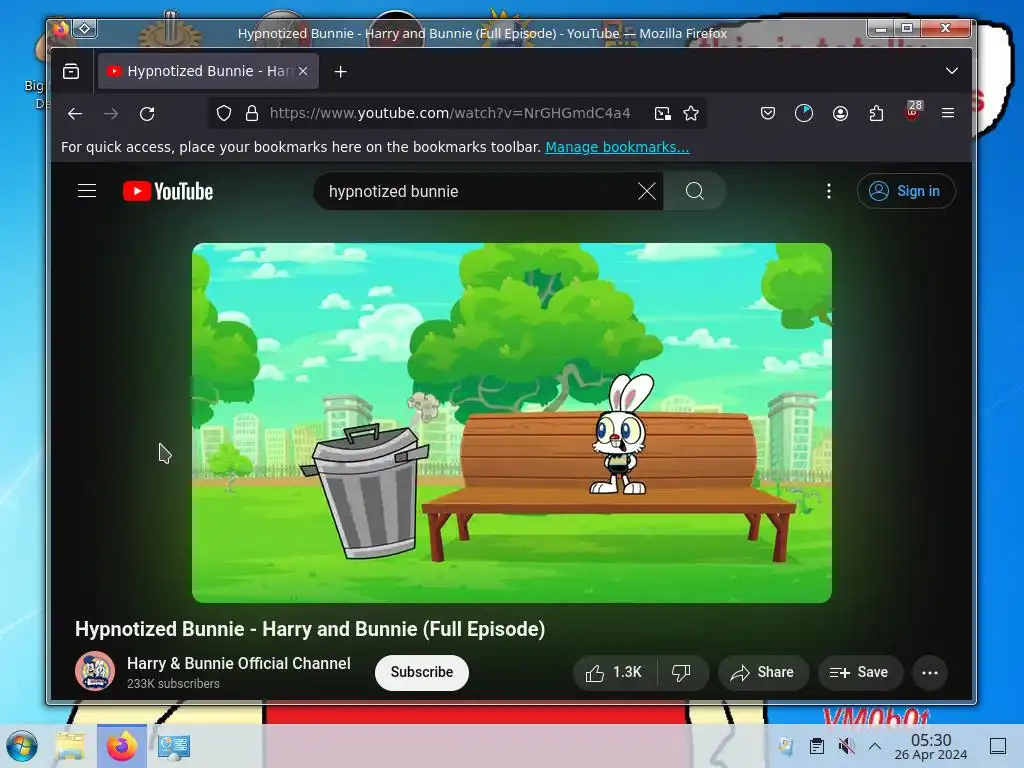Viewport: 1024px width, 768px height.
Task: Open the Windows-style Start menu
Action: 22,746
